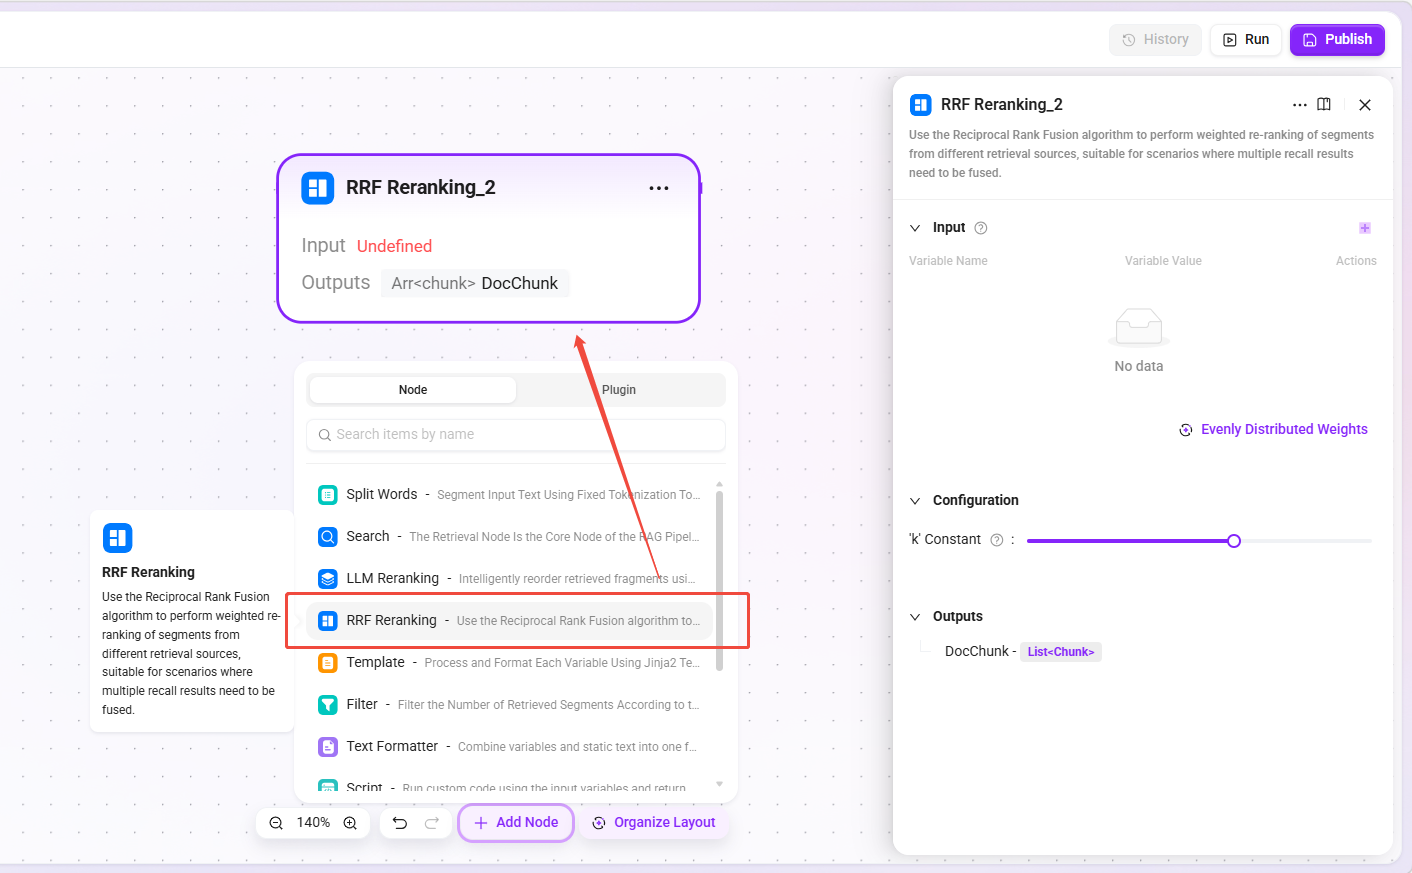Click the Arr<chunk> DocChunk output on node
Viewport: 1412px width, 873px height.
coord(475,284)
